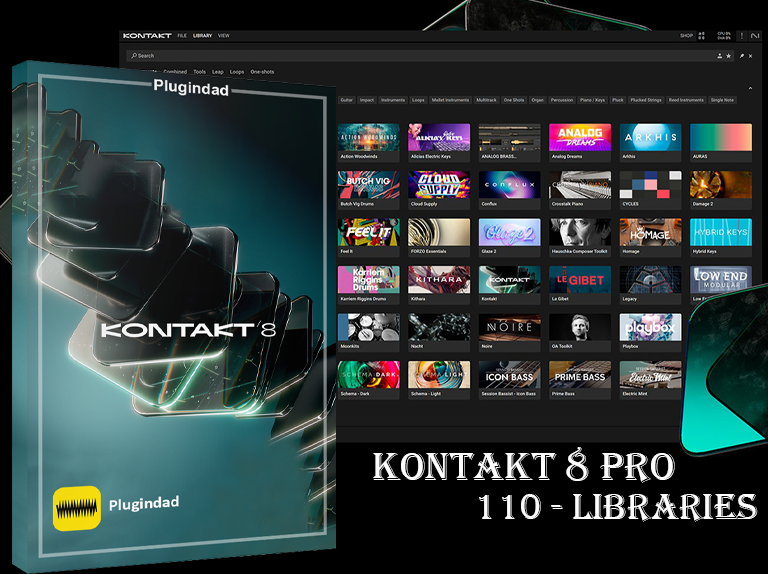The width and height of the screenshot is (768, 574).
Task: Open the SHOP link
Action: pos(686,36)
